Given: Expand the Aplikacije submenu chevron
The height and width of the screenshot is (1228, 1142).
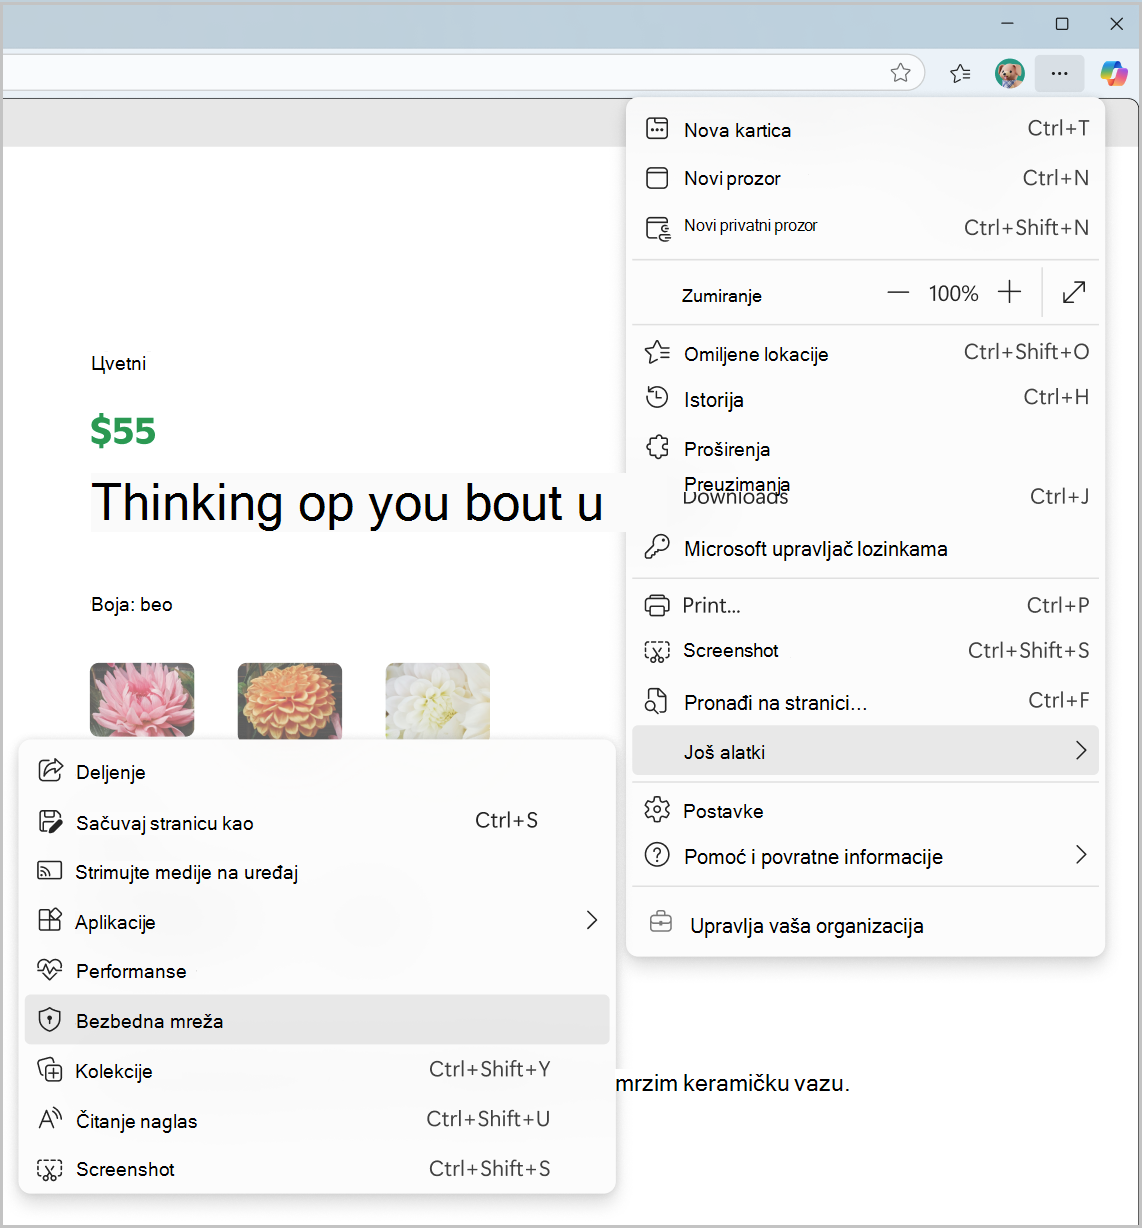Looking at the screenshot, I should (592, 920).
